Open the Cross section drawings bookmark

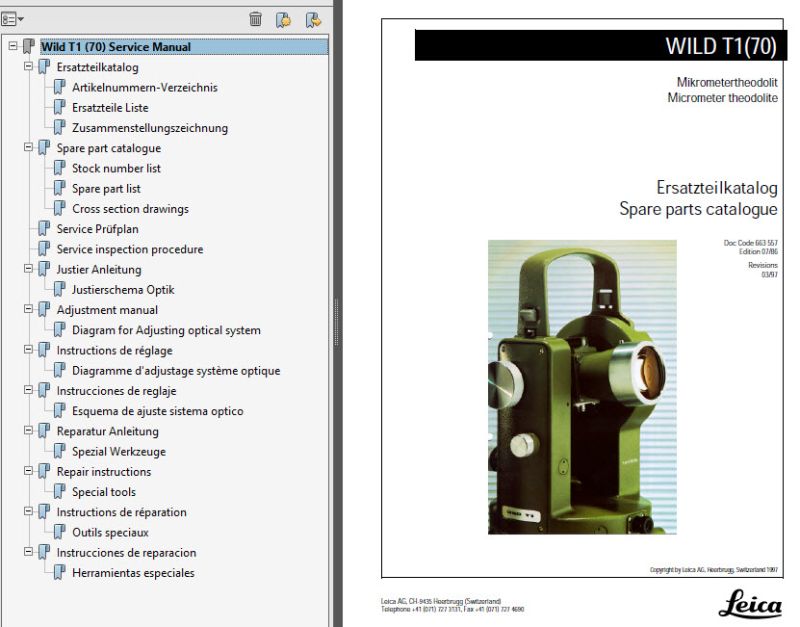(130, 209)
